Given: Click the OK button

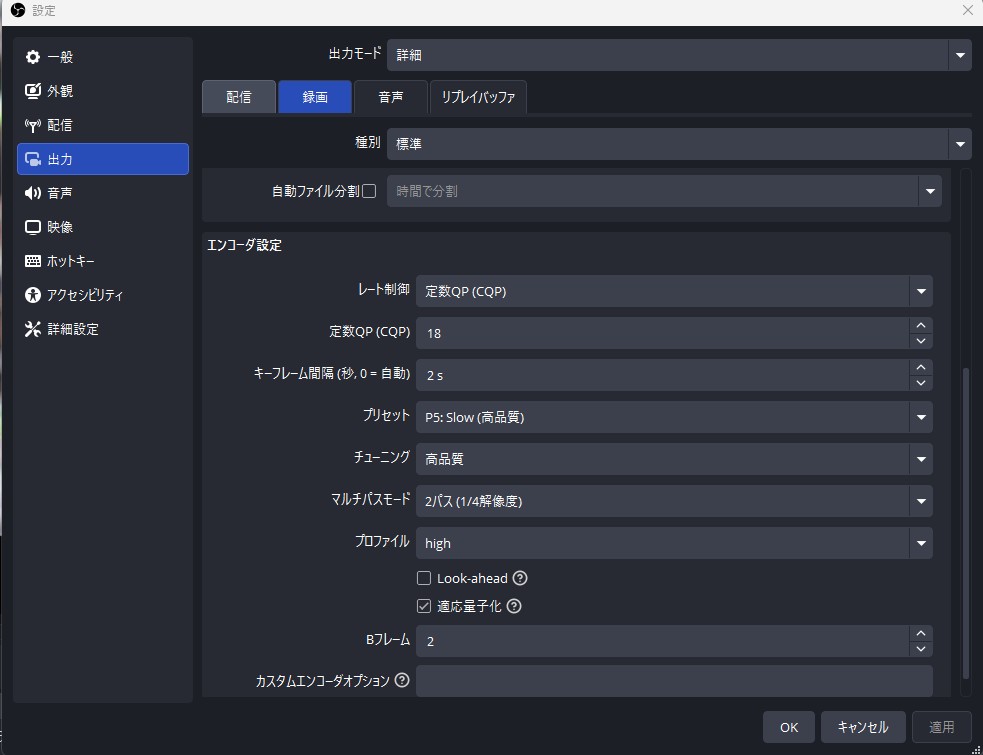Looking at the screenshot, I should [x=789, y=727].
